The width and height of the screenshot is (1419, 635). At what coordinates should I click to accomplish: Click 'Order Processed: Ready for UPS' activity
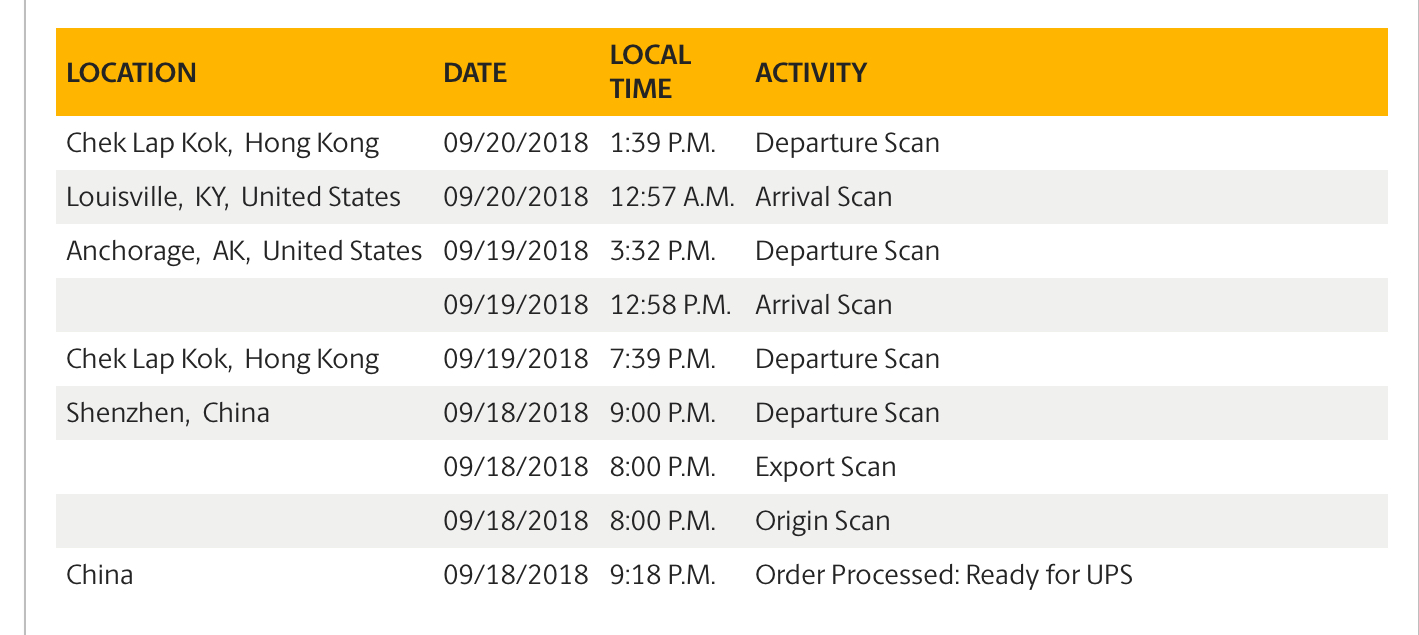click(943, 575)
